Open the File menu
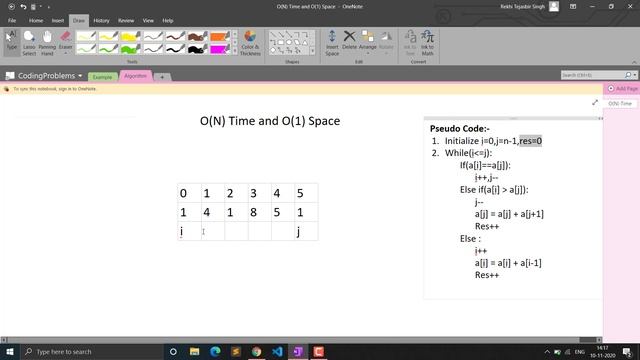 click(x=12, y=20)
